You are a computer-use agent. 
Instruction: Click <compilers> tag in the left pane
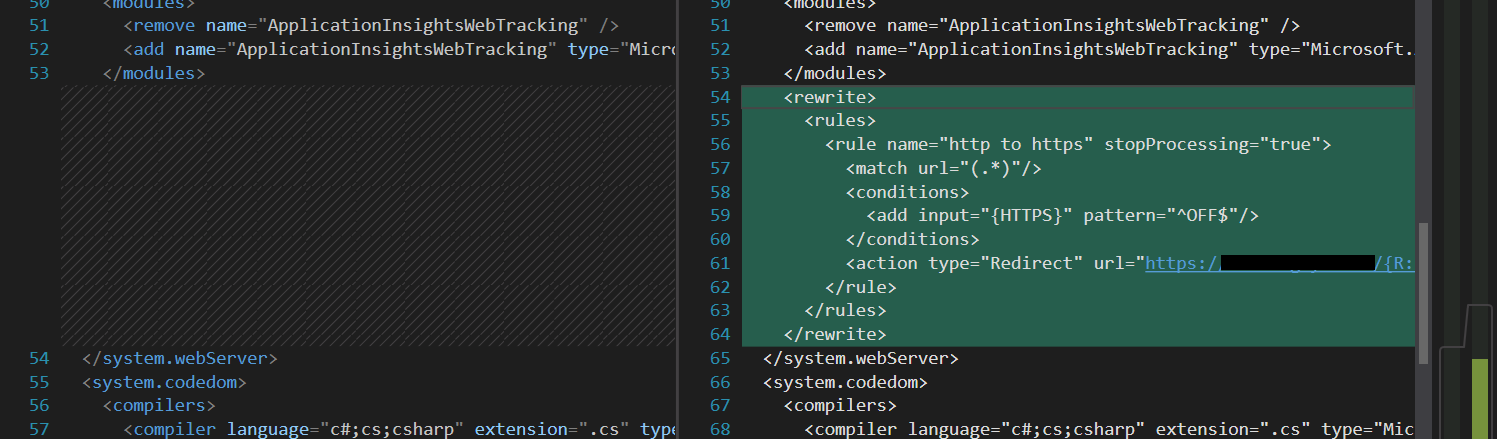tap(159, 406)
